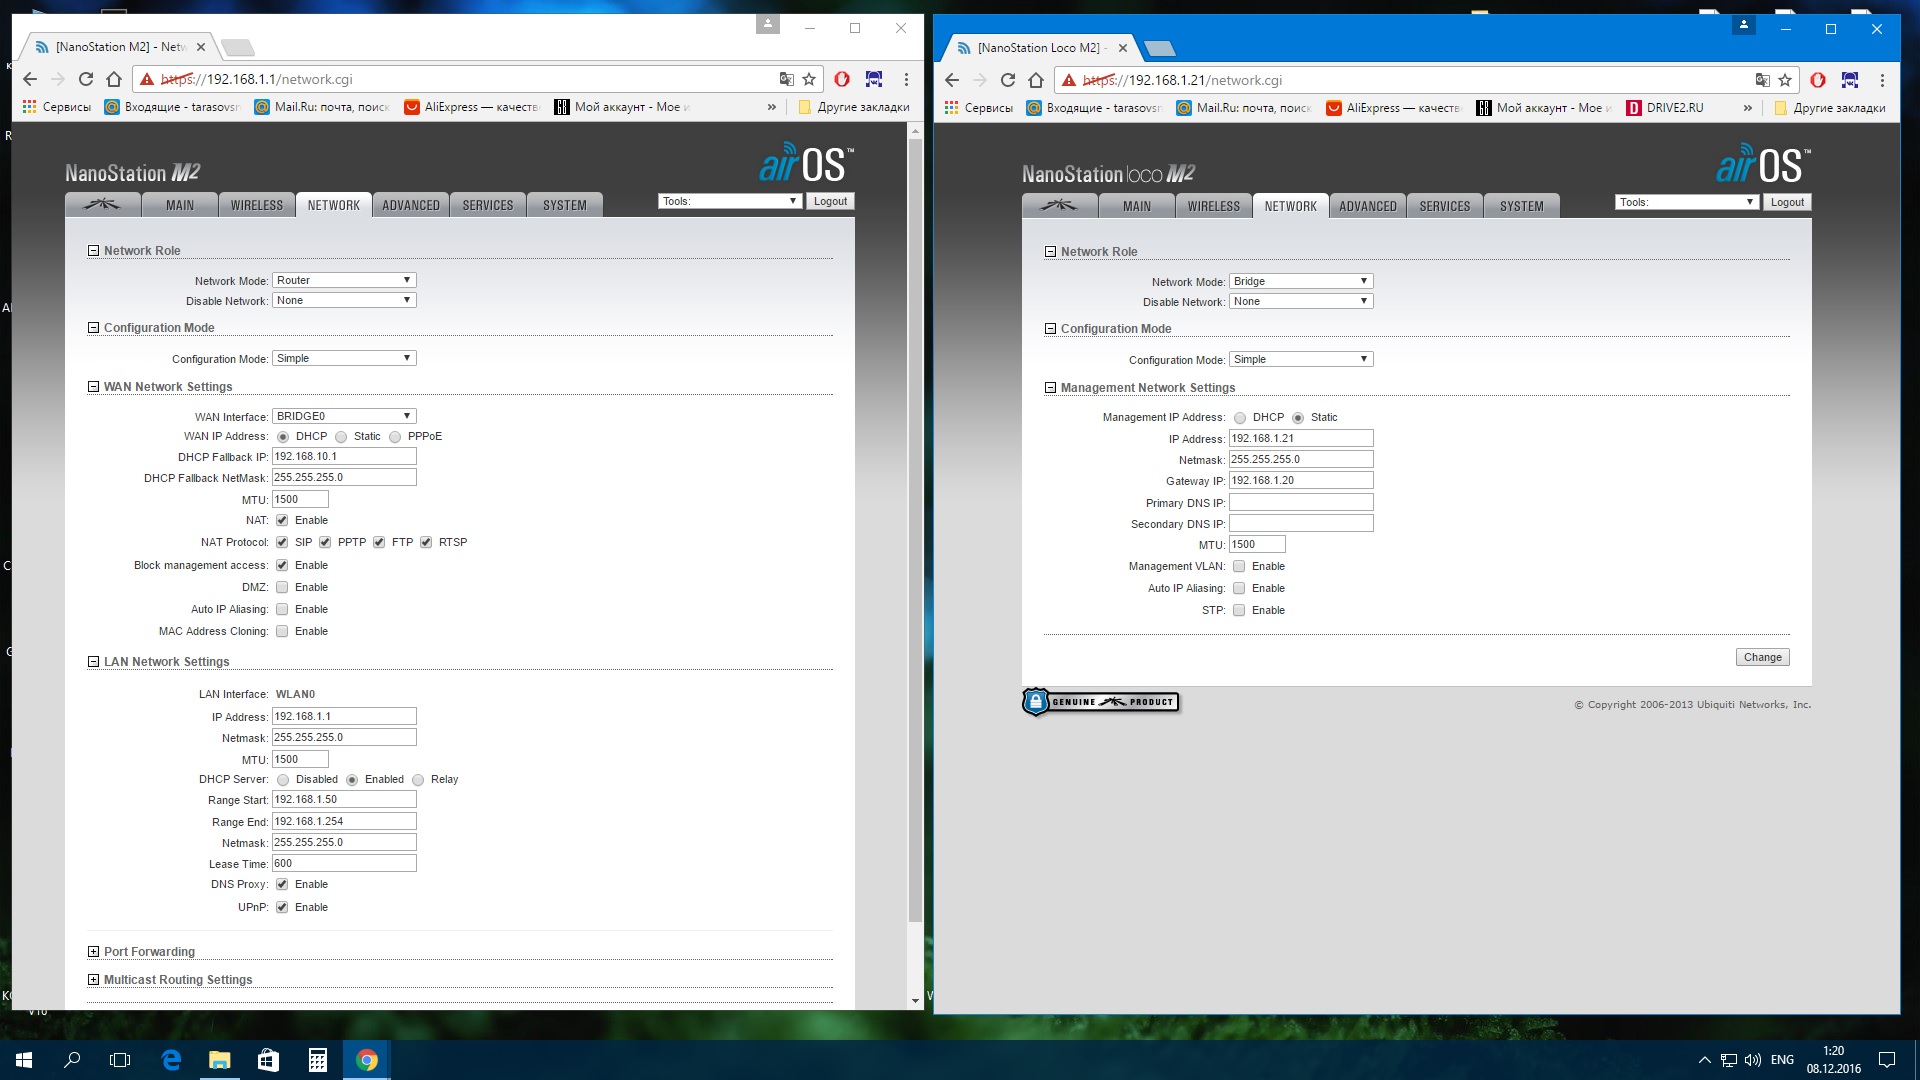Open NETWORK tab in NanoStation Loco M2
The width and height of the screenshot is (1920, 1080).
coord(1291,206)
